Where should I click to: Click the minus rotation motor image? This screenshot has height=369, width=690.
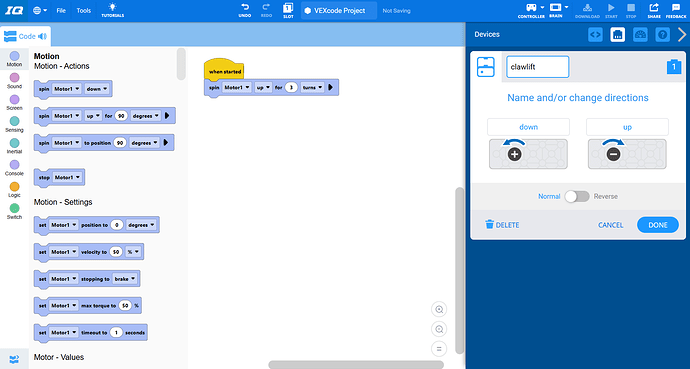[x=627, y=154]
